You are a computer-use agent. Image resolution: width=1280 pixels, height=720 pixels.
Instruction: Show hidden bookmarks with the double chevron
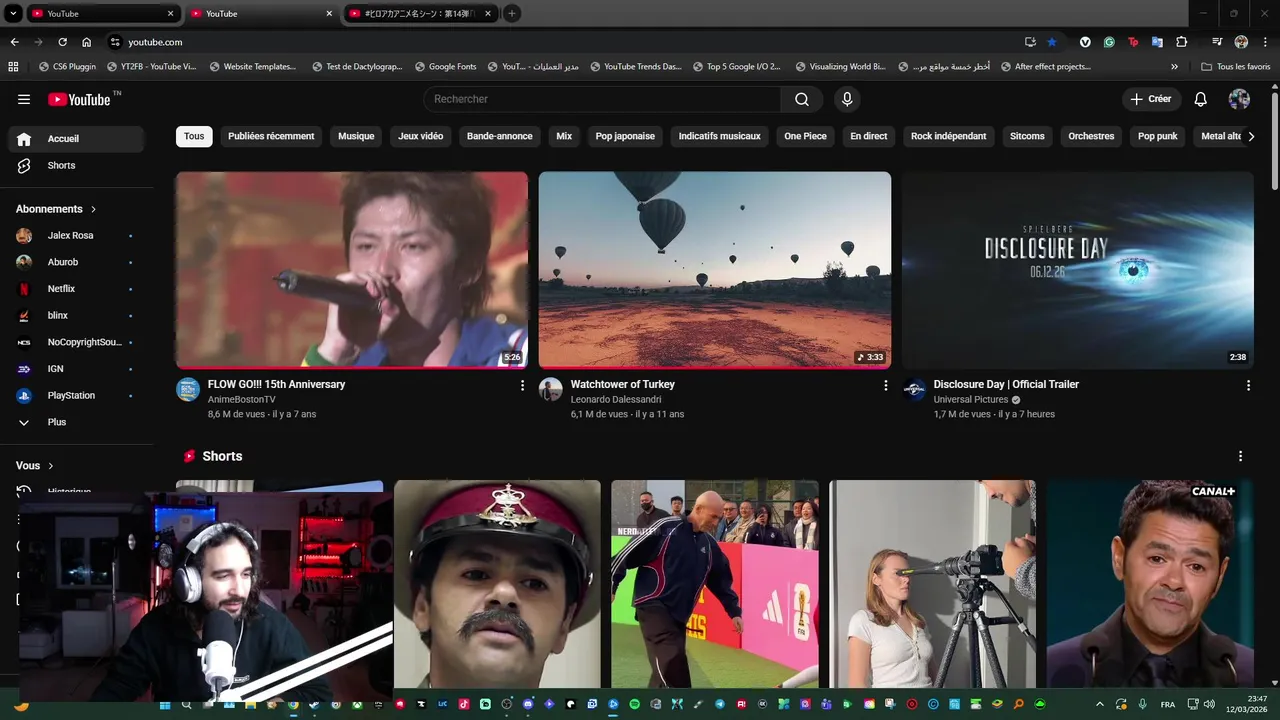point(1174,67)
